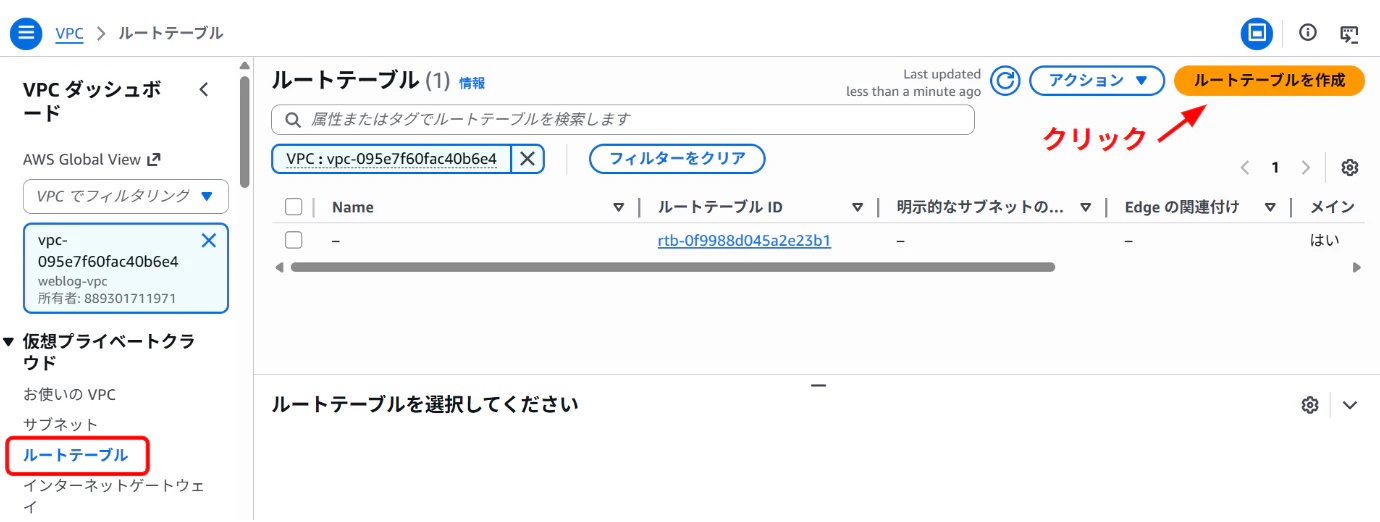Viewport: 1380px width, 522px height.
Task: Click the table horizontal scrollbar
Action: tap(672, 267)
